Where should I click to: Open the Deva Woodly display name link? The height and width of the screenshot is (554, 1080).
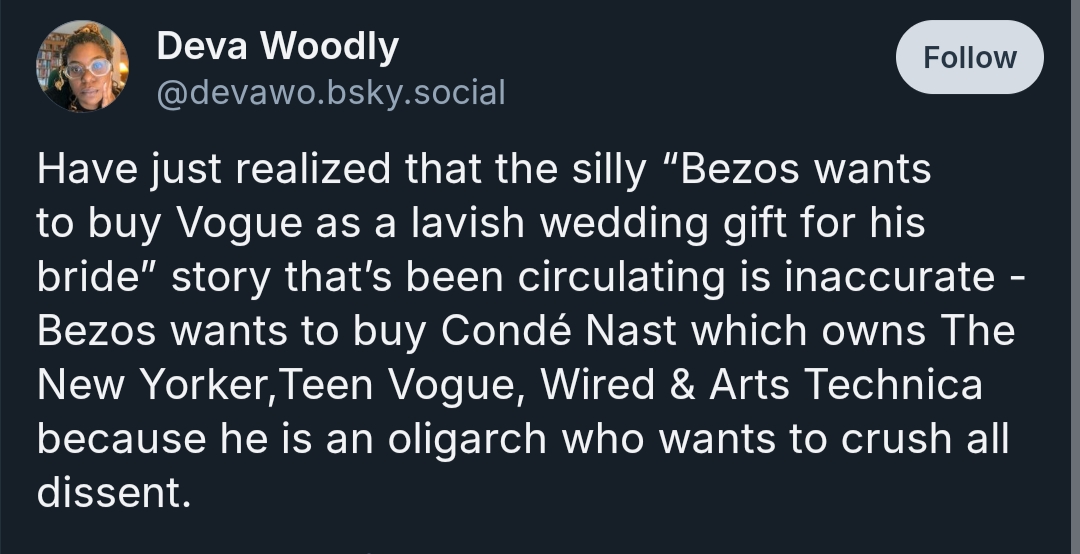277,45
